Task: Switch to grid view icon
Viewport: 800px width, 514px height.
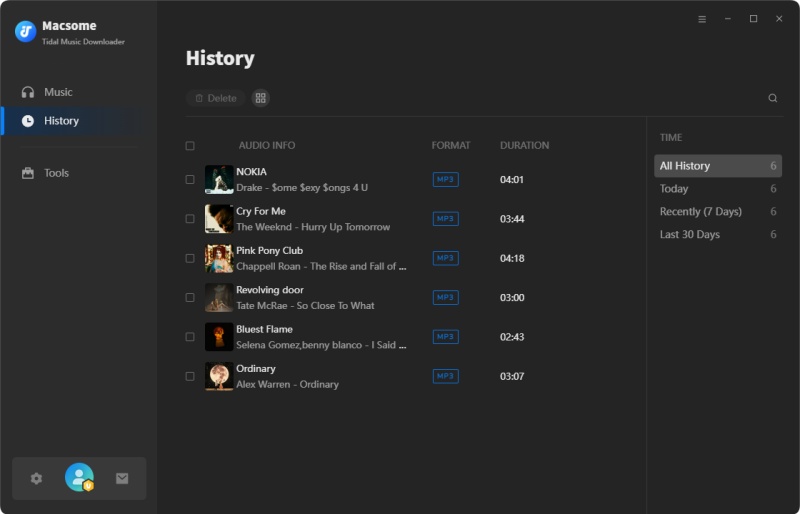Action: (x=261, y=98)
